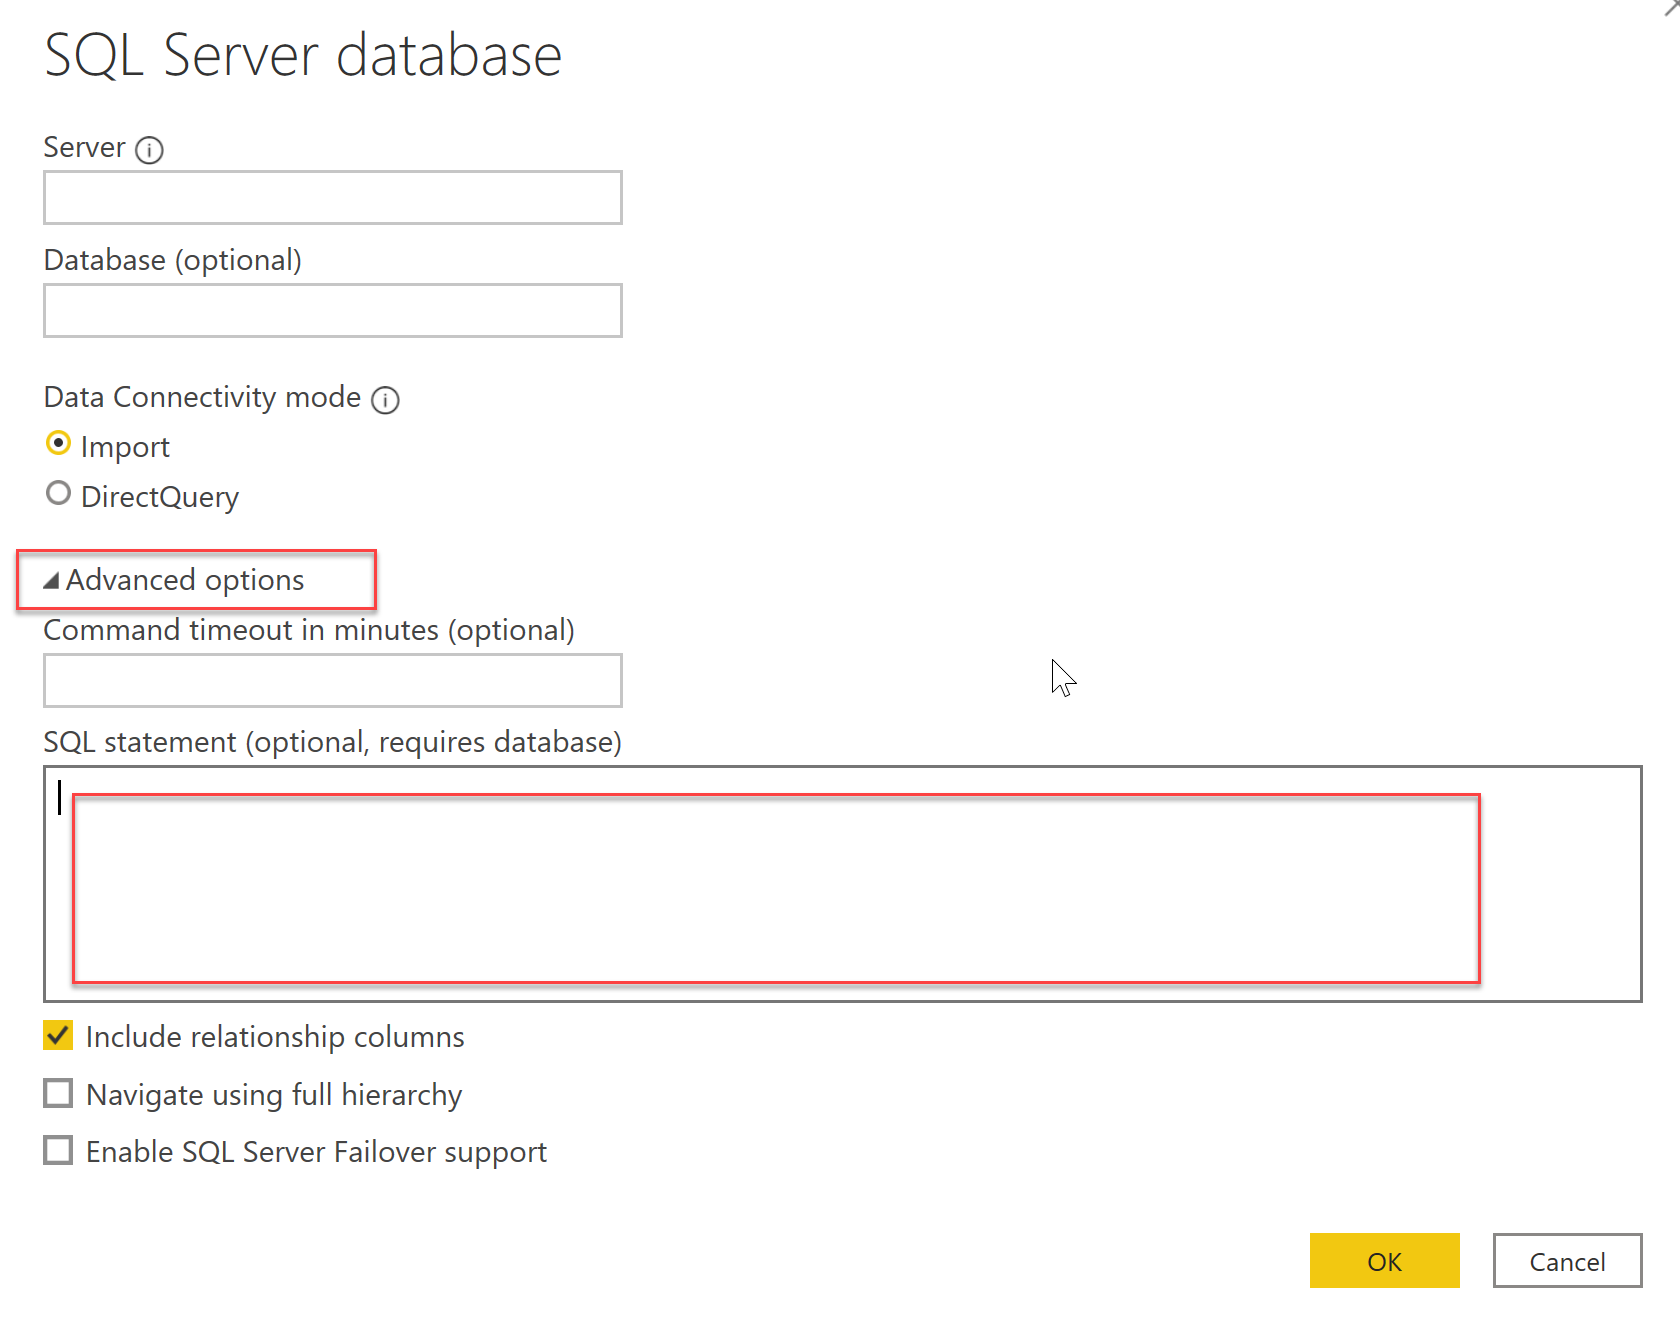Cancel the SQL Server database dialog
1680x1323 pixels.
(x=1567, y=1261)
